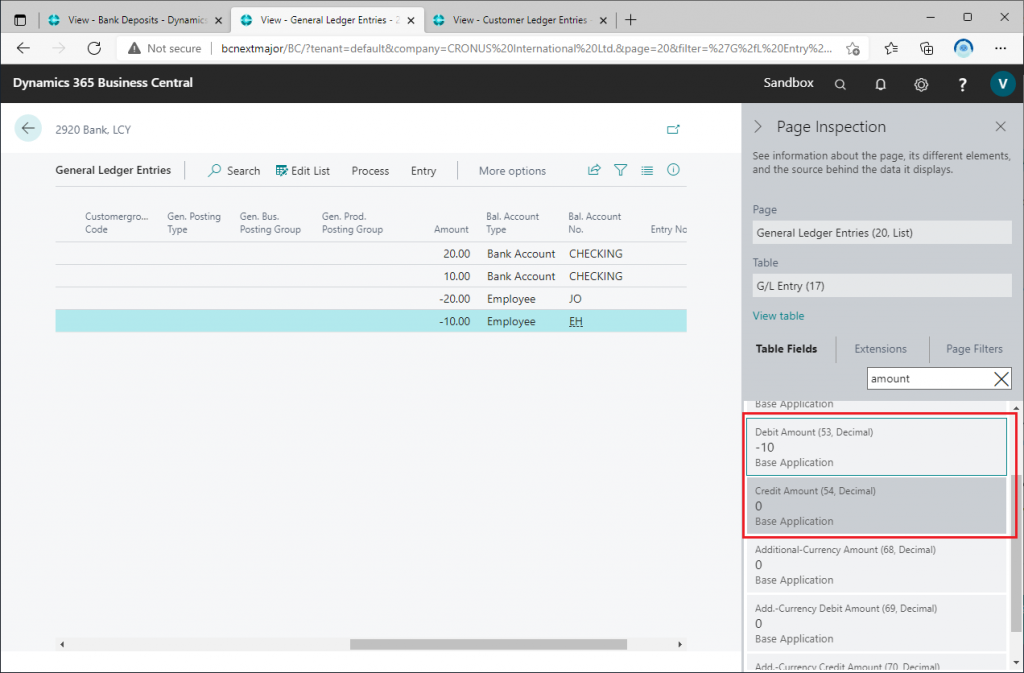
Task: Select the Add.-Currency Debit Amount field
Action: (876, 623)
